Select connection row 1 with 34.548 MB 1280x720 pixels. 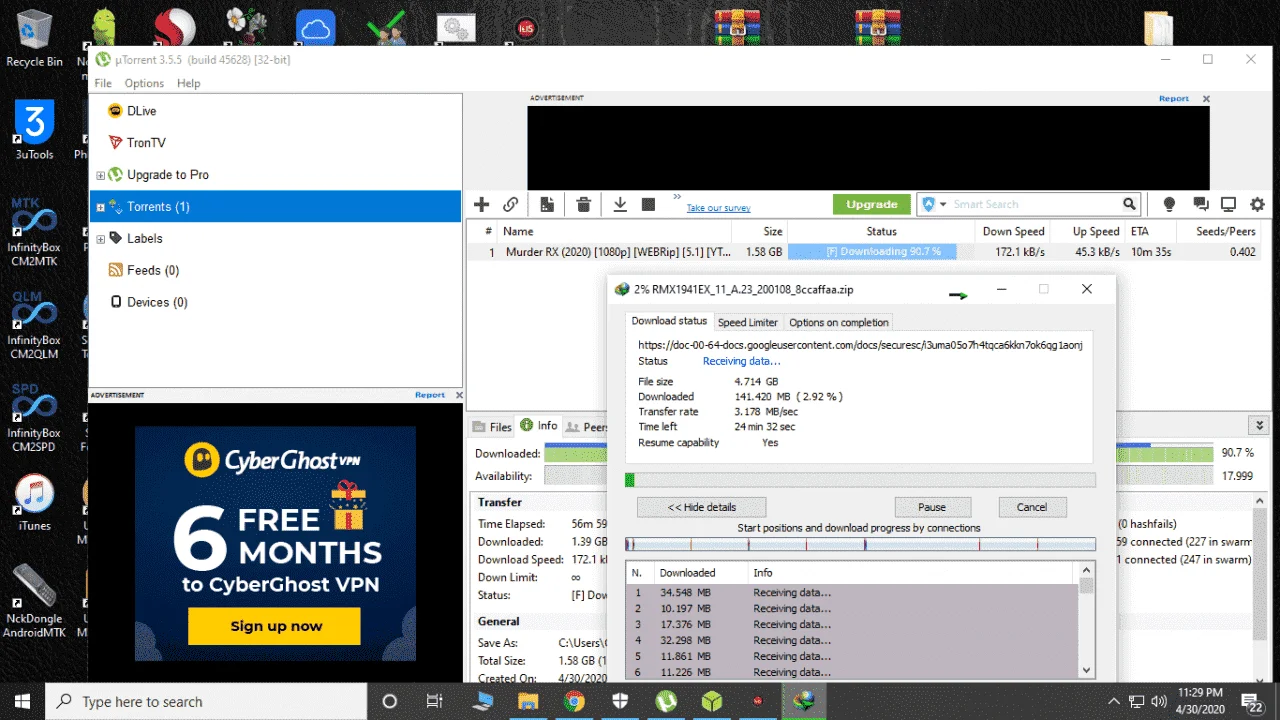(851, 593)
